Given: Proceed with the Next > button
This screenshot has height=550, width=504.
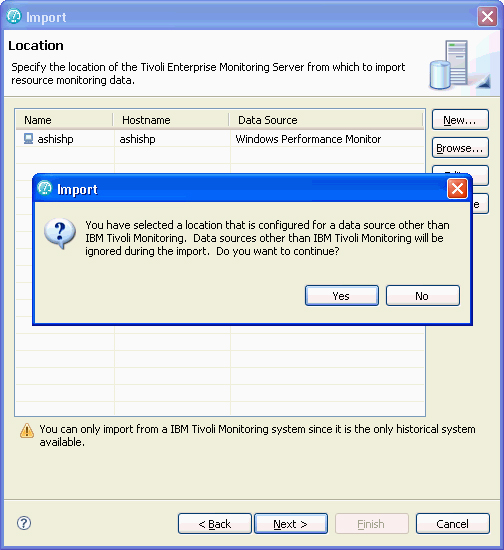Looking at the screenshot, I should pyautogui.click(x=291, y=524).
